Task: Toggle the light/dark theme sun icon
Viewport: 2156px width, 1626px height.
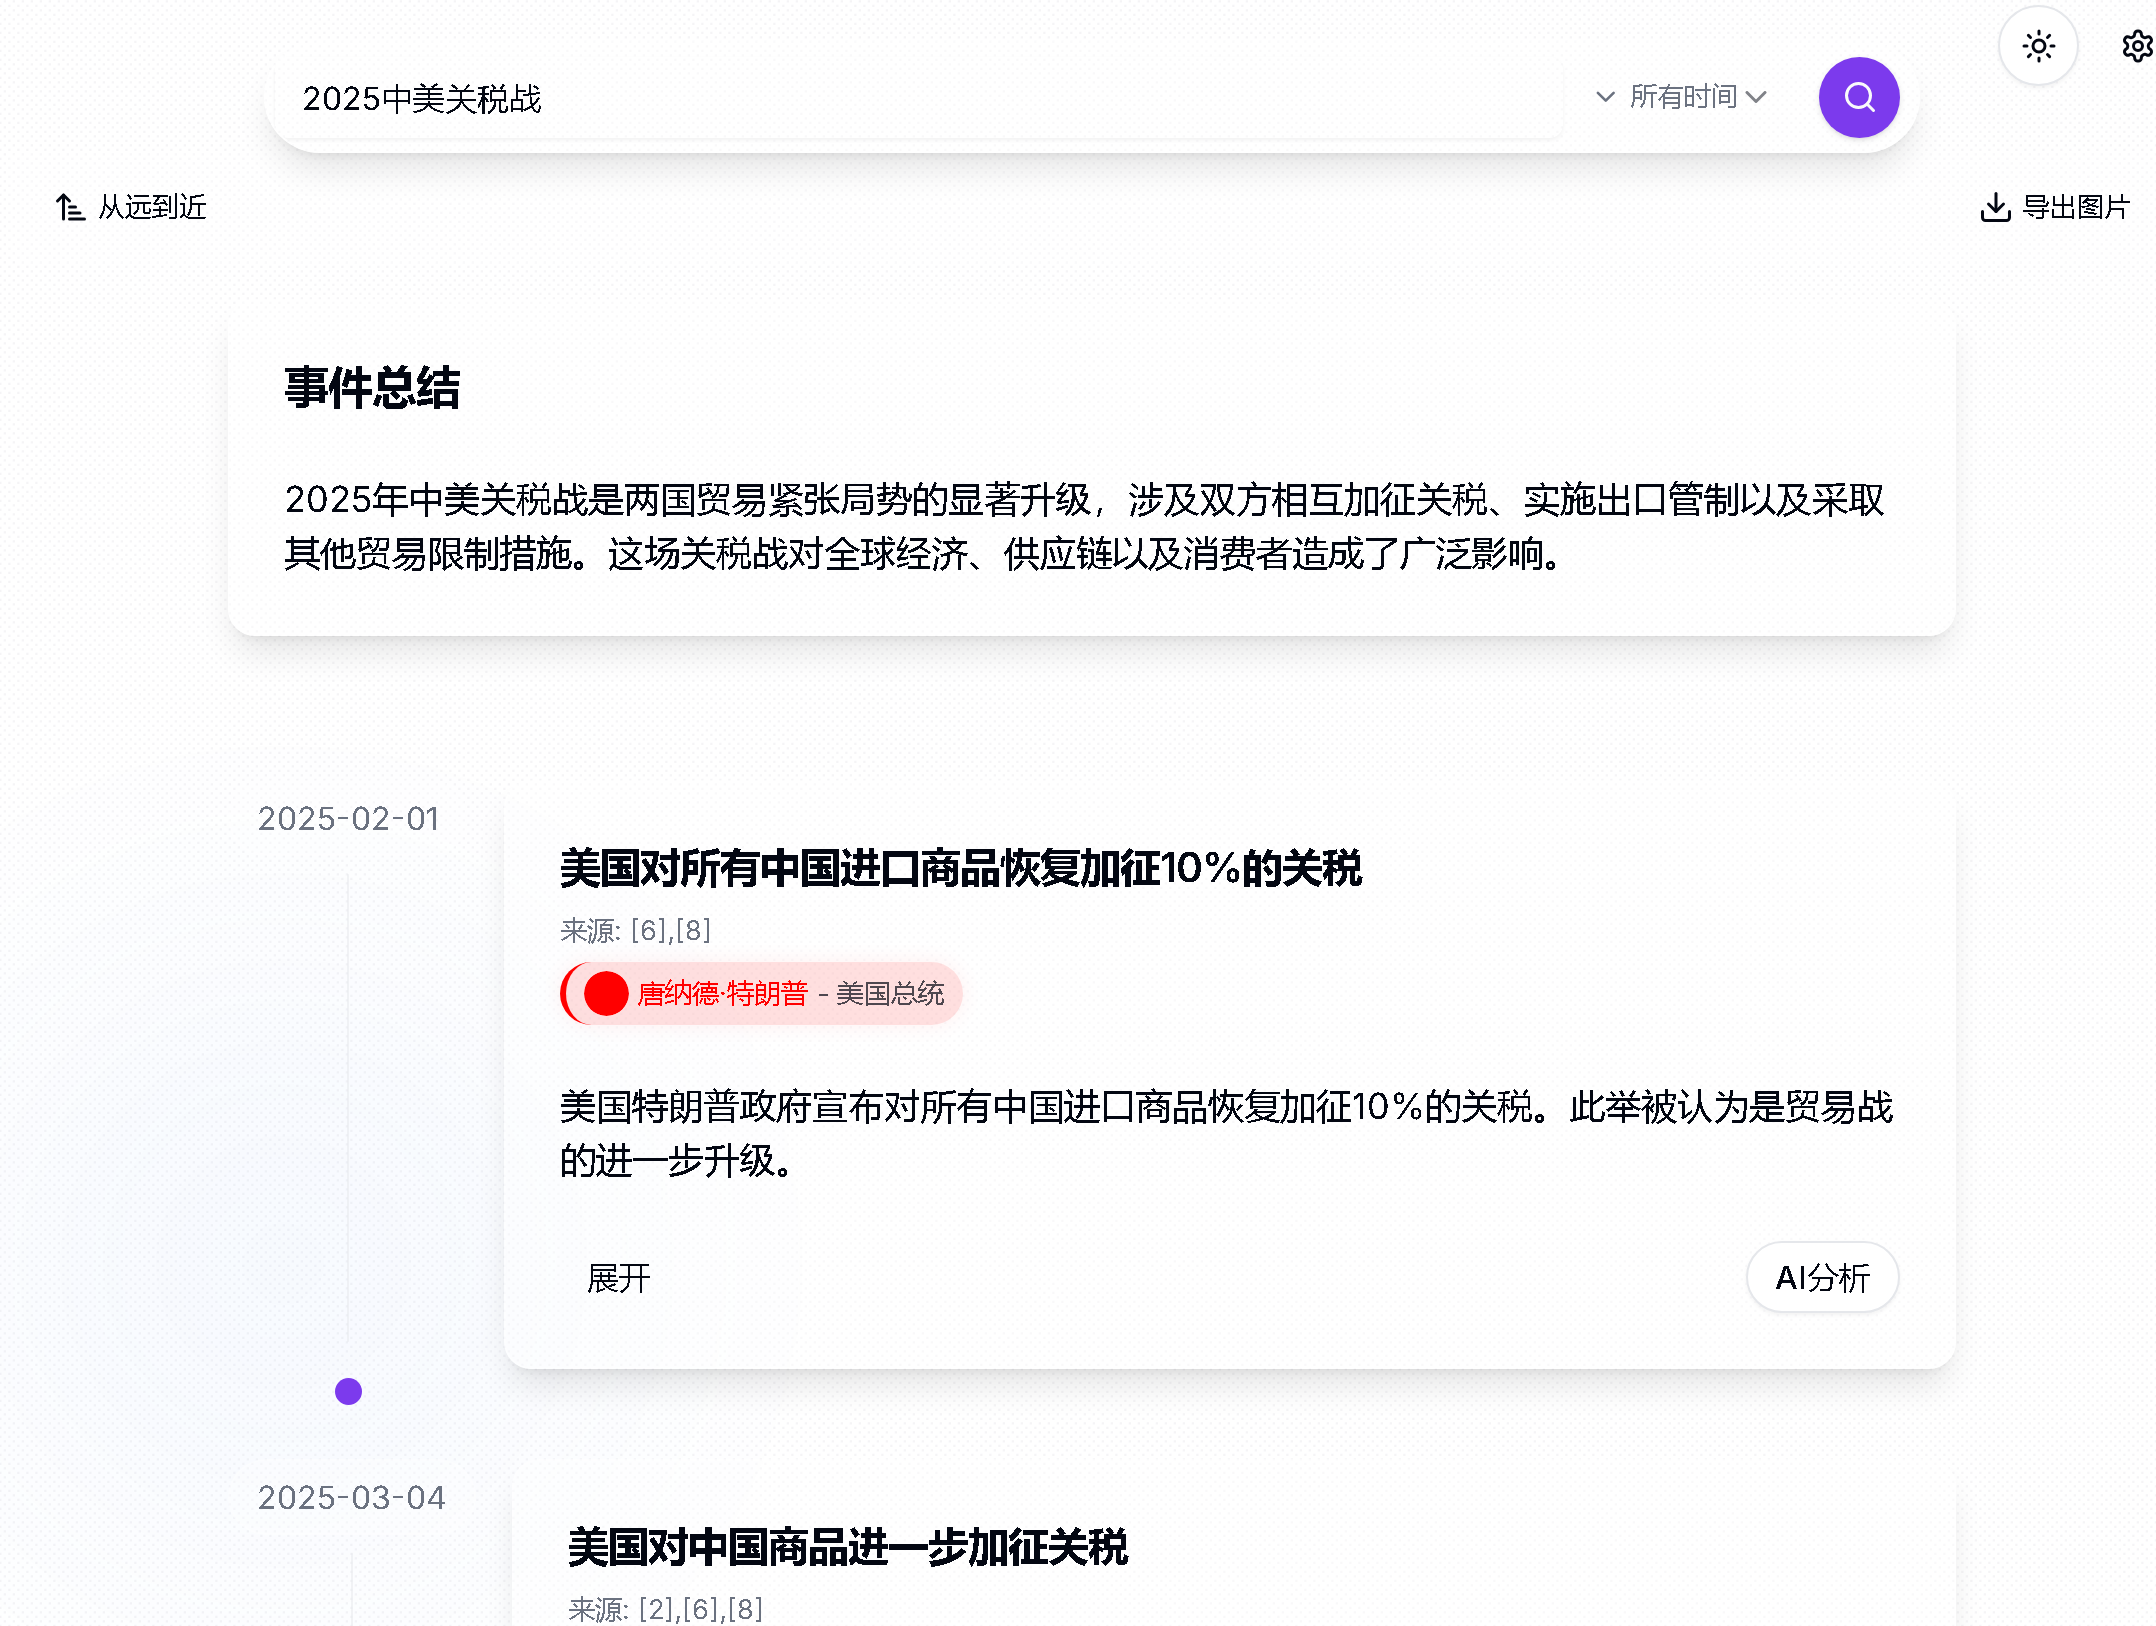Action: 2037,45
